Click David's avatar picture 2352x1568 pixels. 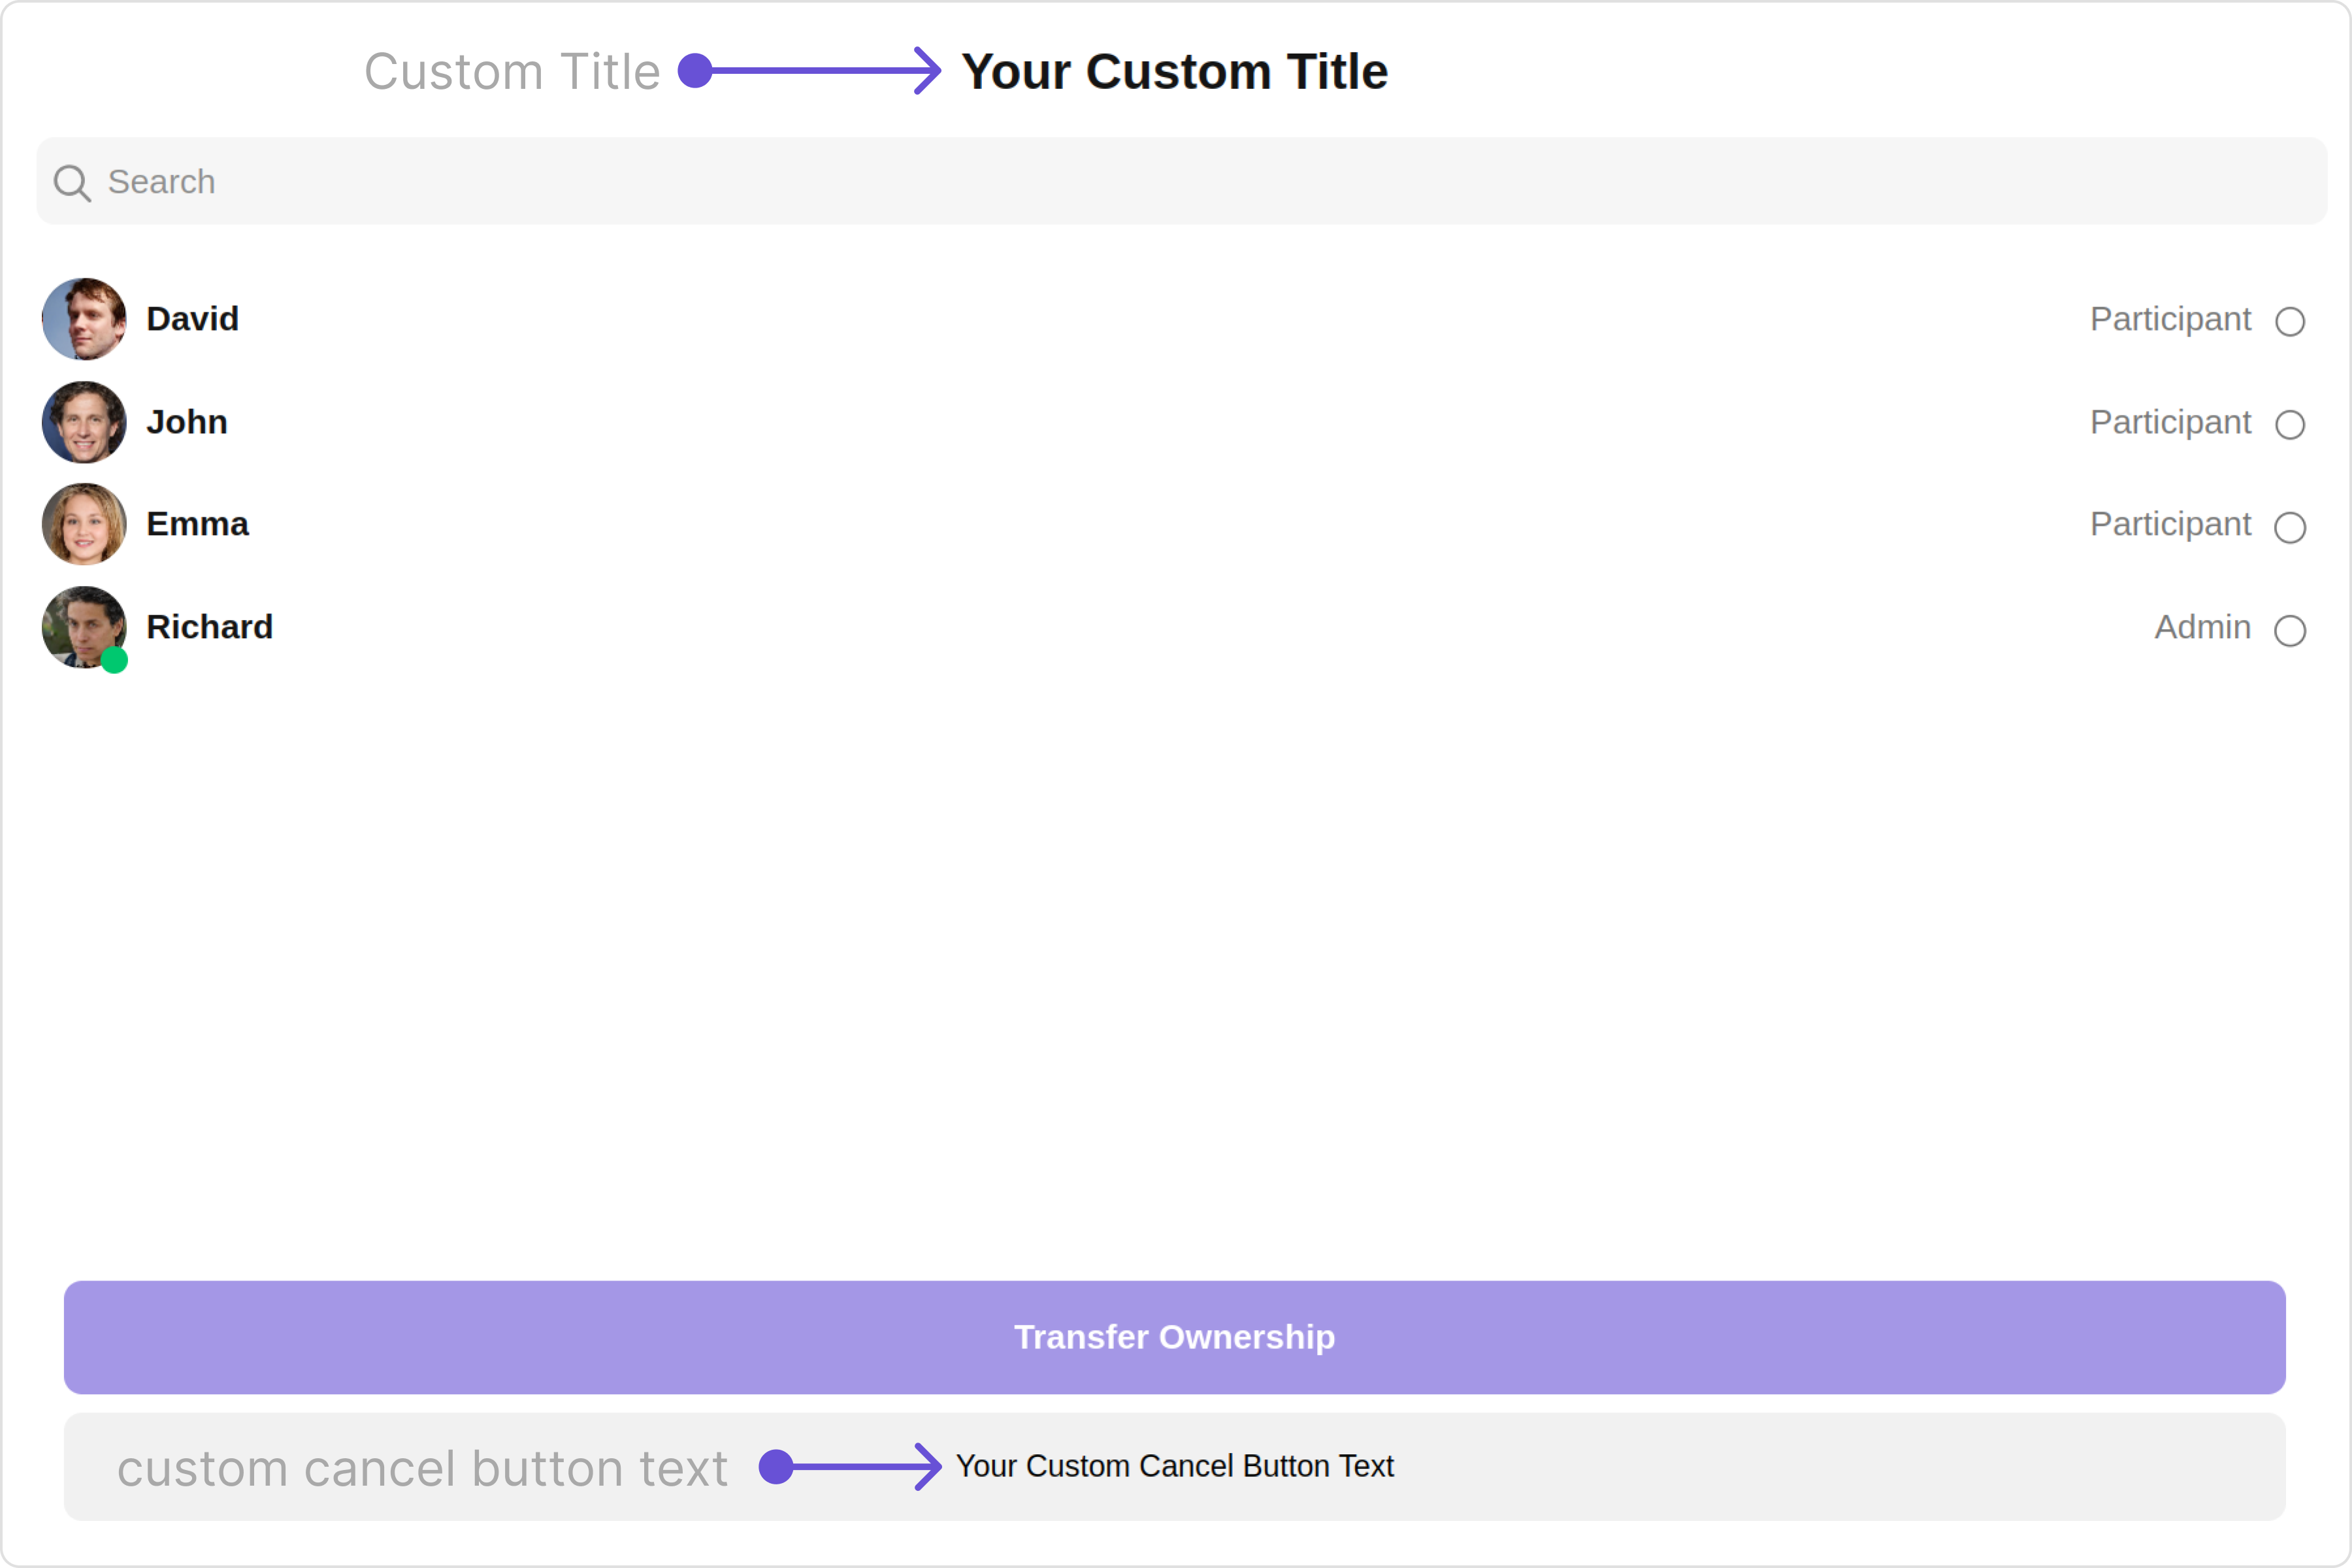[x=84, y=319]
